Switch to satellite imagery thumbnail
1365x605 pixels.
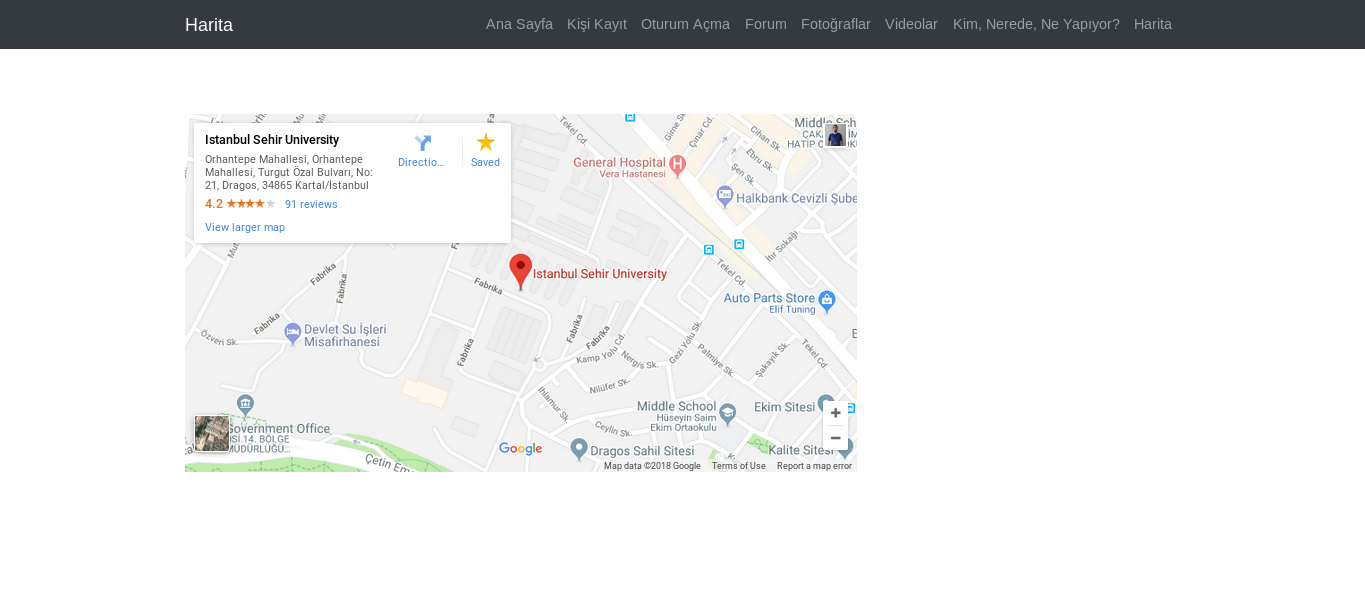pyautogui.click(x=212, y=434)
